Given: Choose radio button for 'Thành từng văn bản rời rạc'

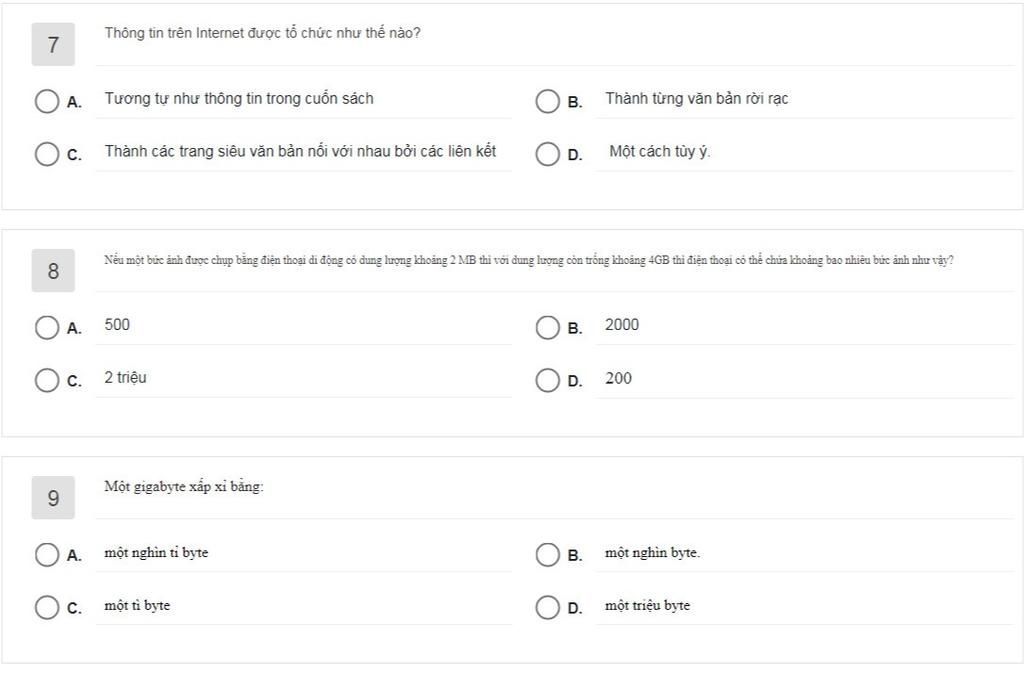Looking at the screenshot, I should [x=547, y=101].
